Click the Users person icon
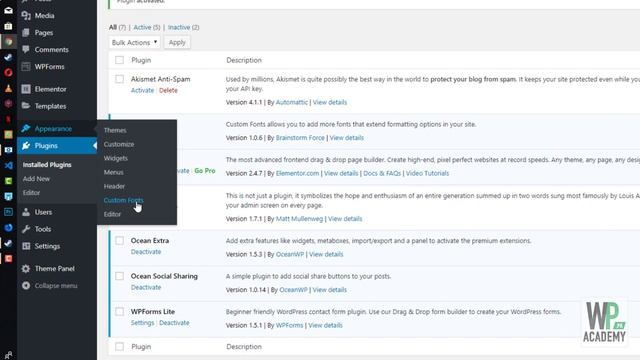The height and width of the screenshot is (360, 640). pyautogui.click(x=26, y=212)
